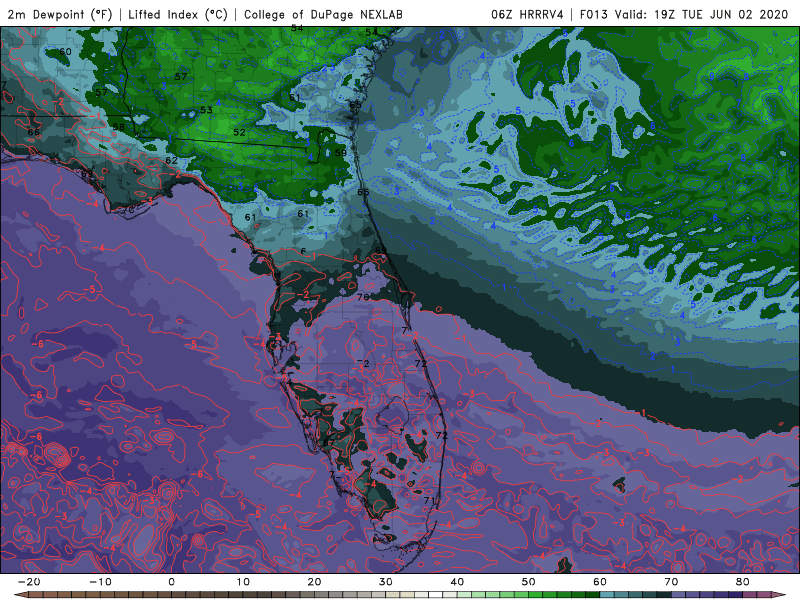This screenshot has width=800, height=600.
Task: Click the "06Z HRRRV4" model run label
Action: point(527,14)
